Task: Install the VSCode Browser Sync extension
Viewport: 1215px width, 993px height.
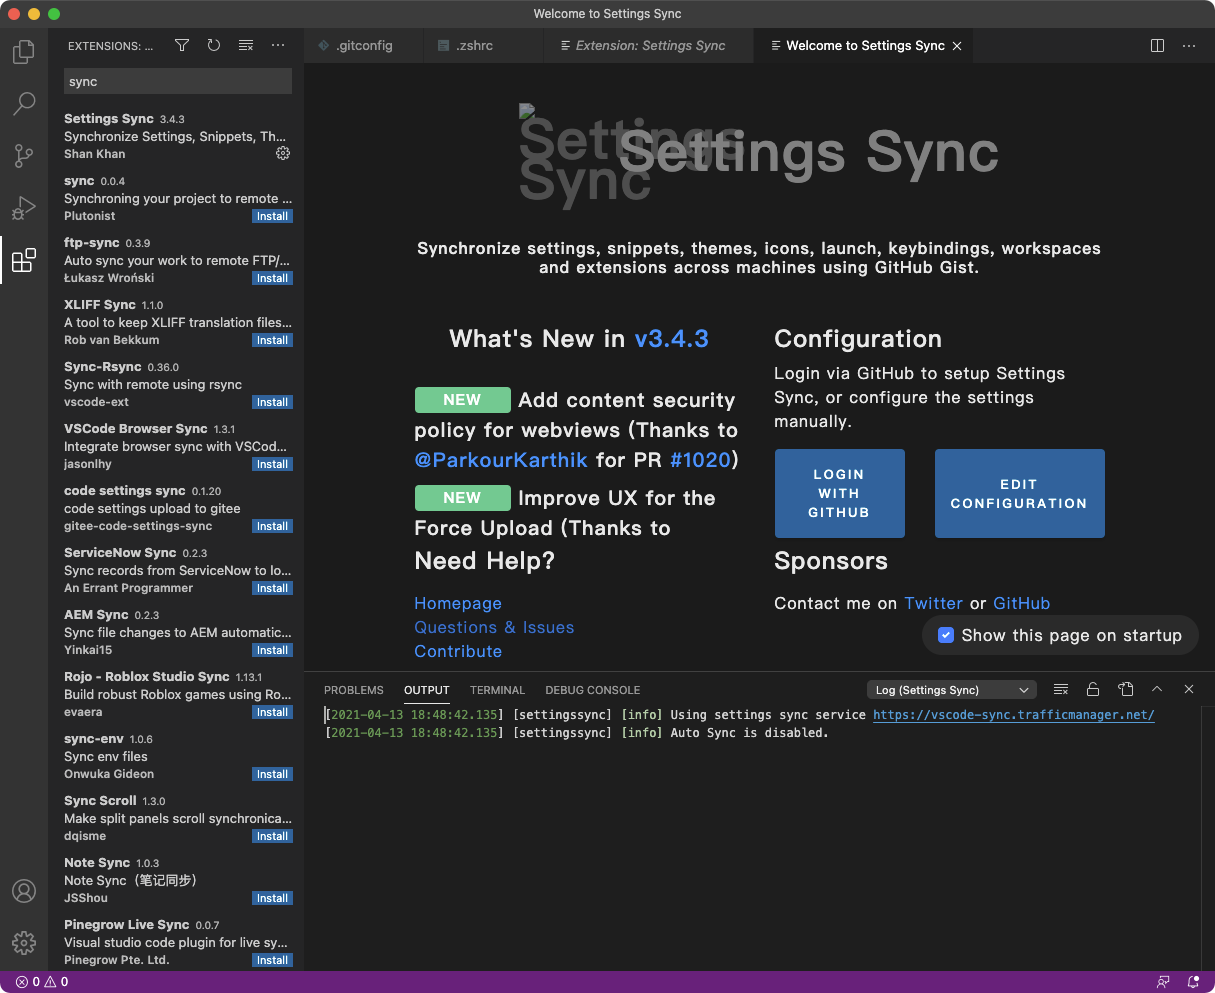Action: point(272,464)
